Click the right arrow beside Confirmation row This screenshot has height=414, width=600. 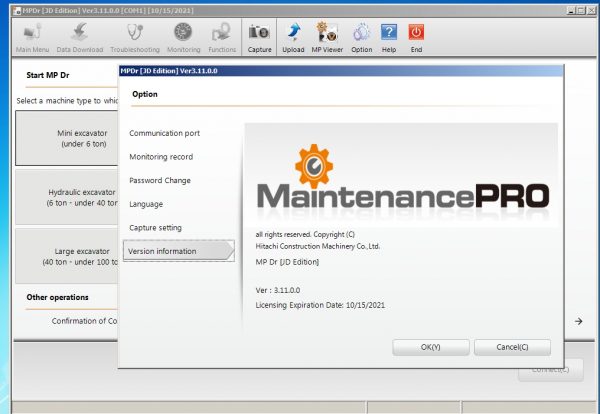[579, 321]
